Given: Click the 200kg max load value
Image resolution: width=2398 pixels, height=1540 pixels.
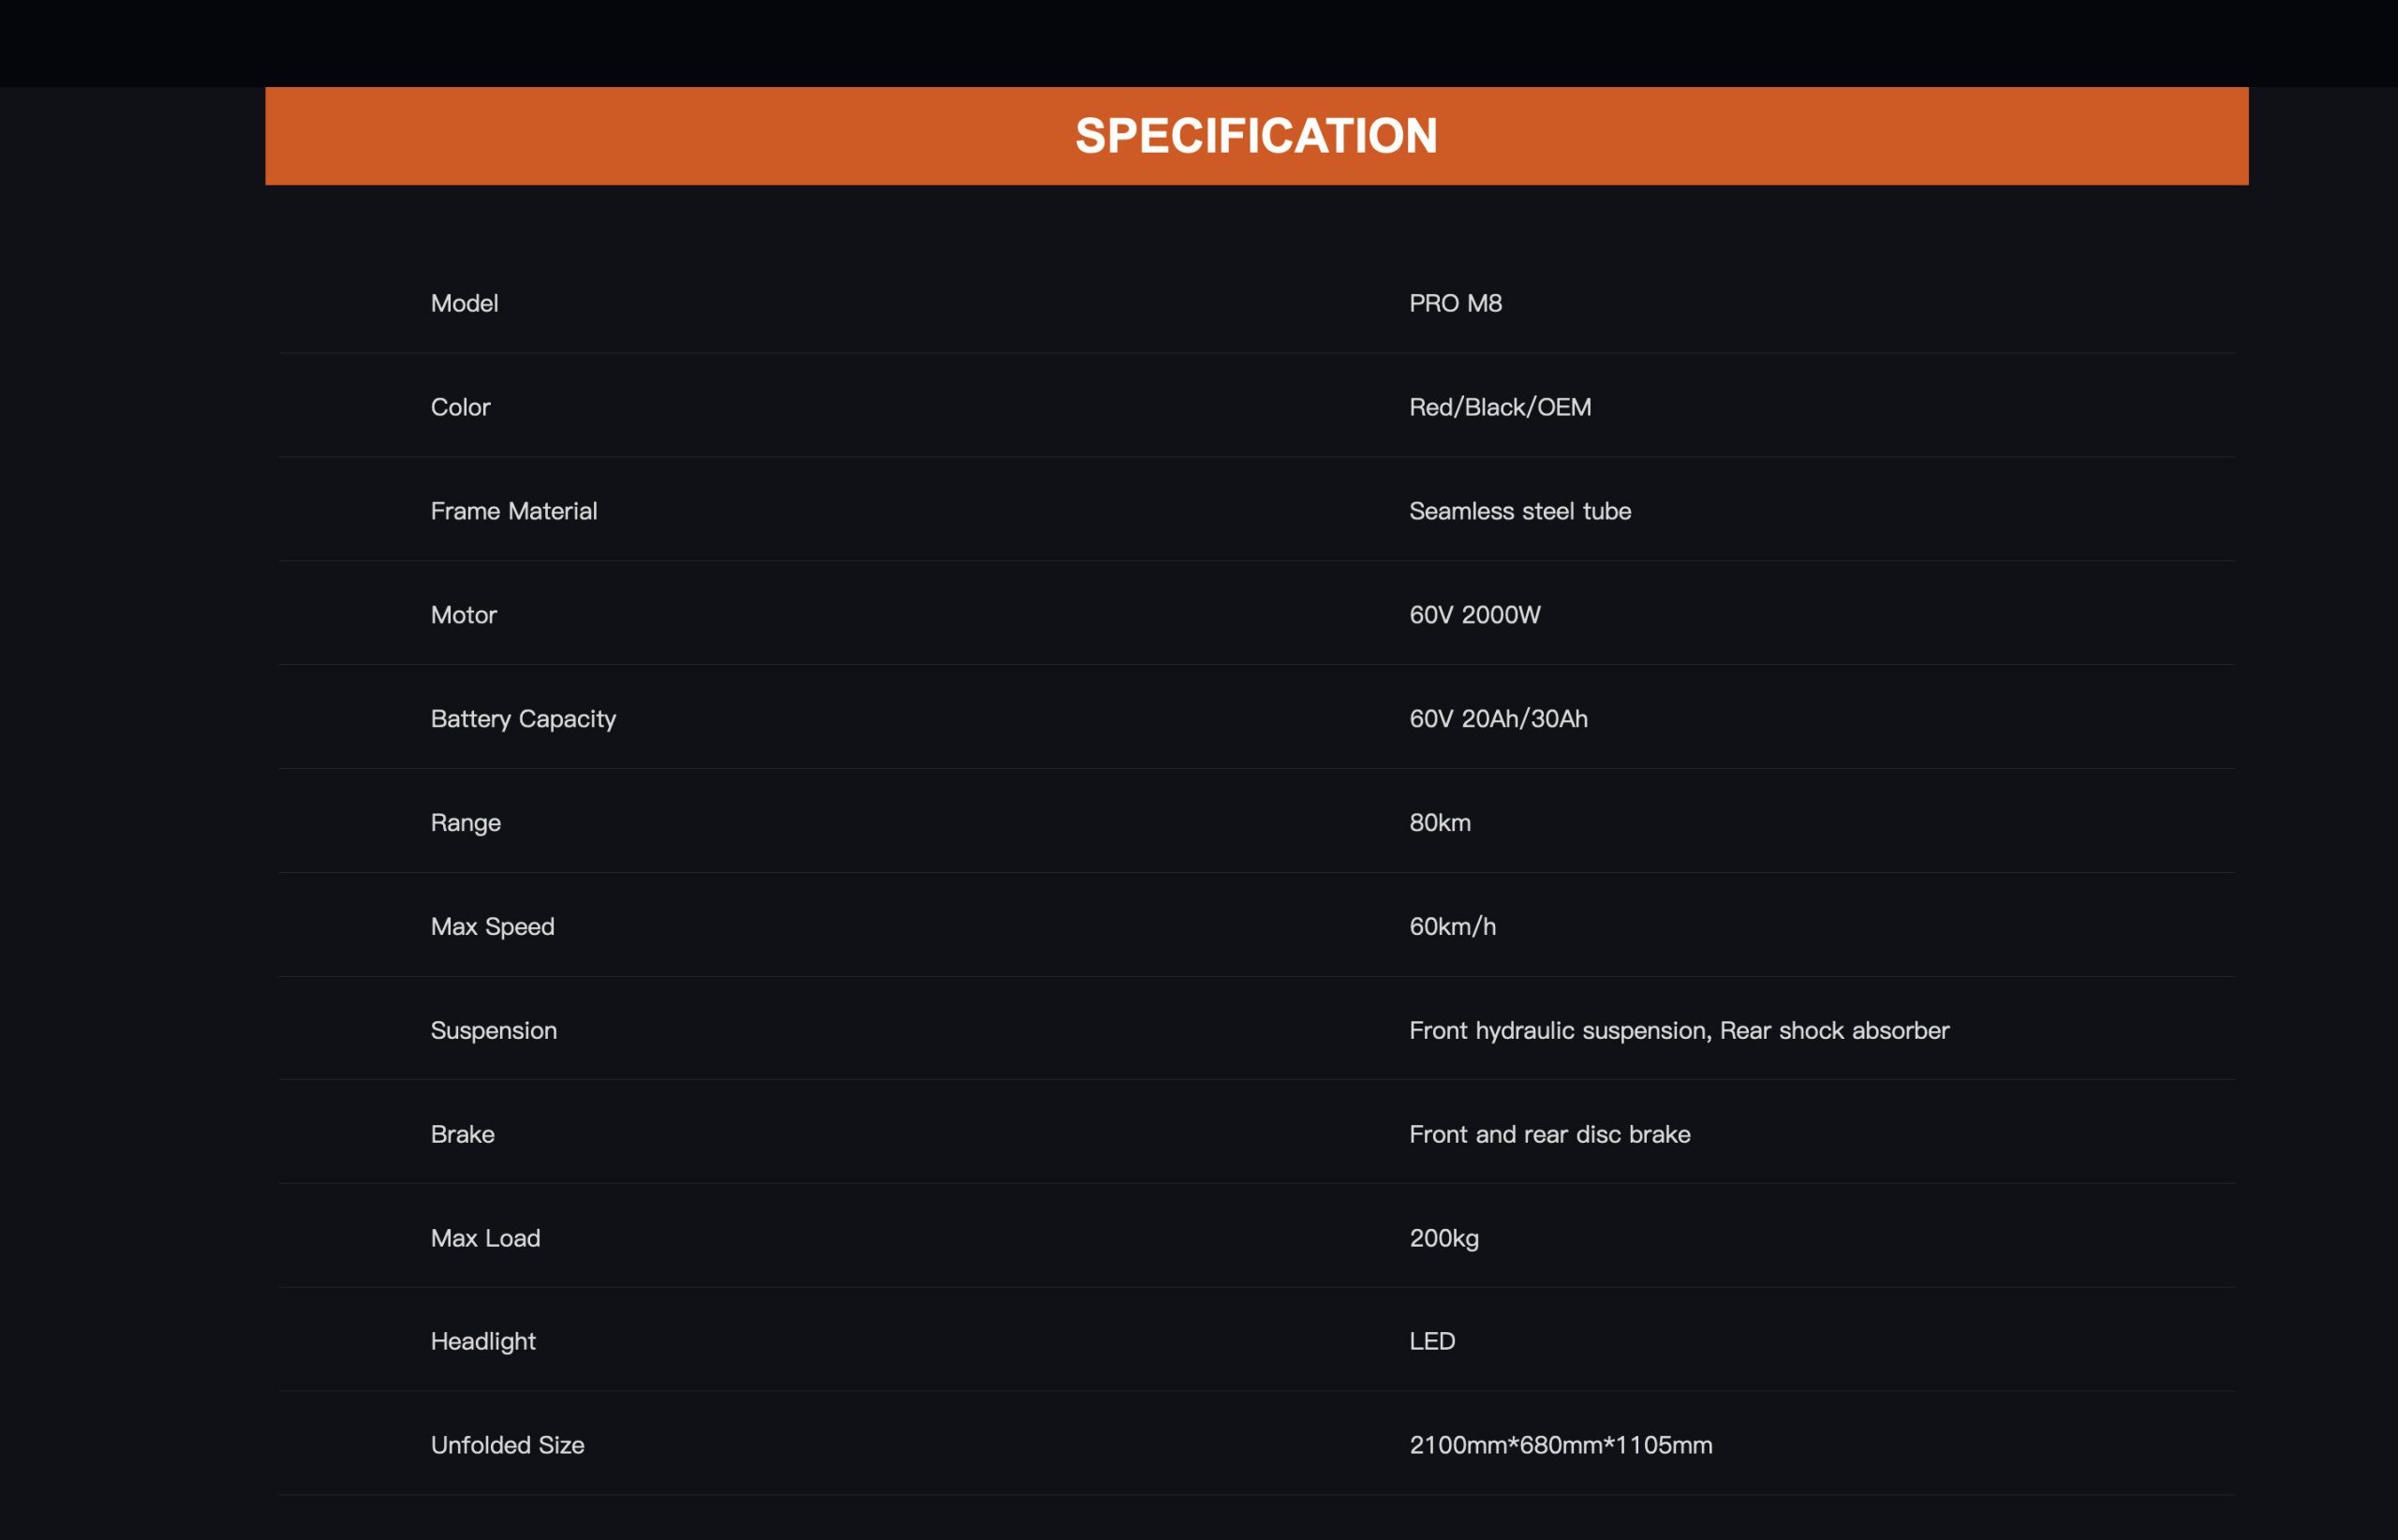Looking at the screenshot, I should (1444, 1239).
